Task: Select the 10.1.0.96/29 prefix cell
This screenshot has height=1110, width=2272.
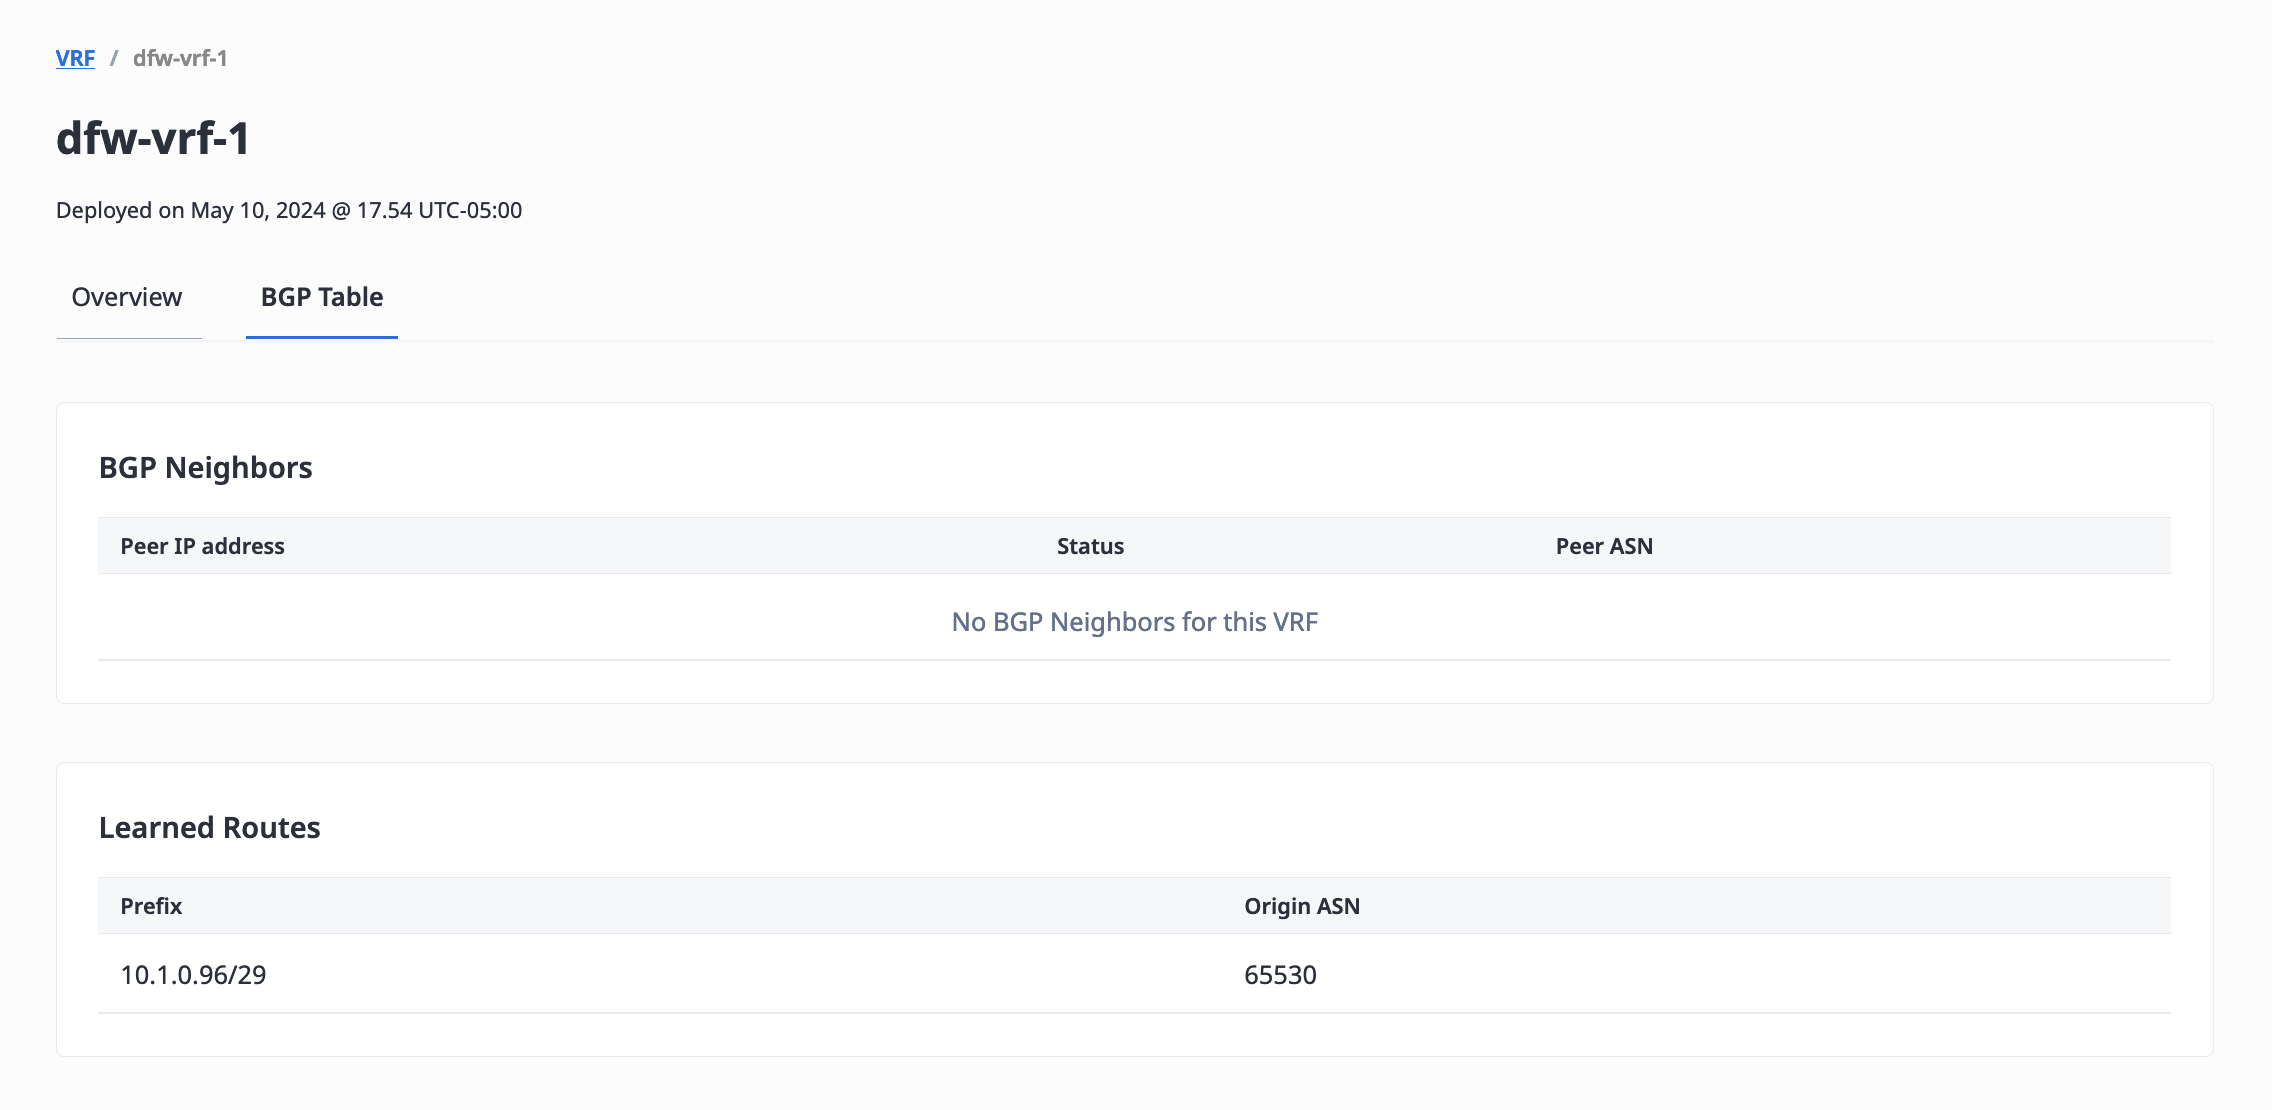Action: point(194,975)
